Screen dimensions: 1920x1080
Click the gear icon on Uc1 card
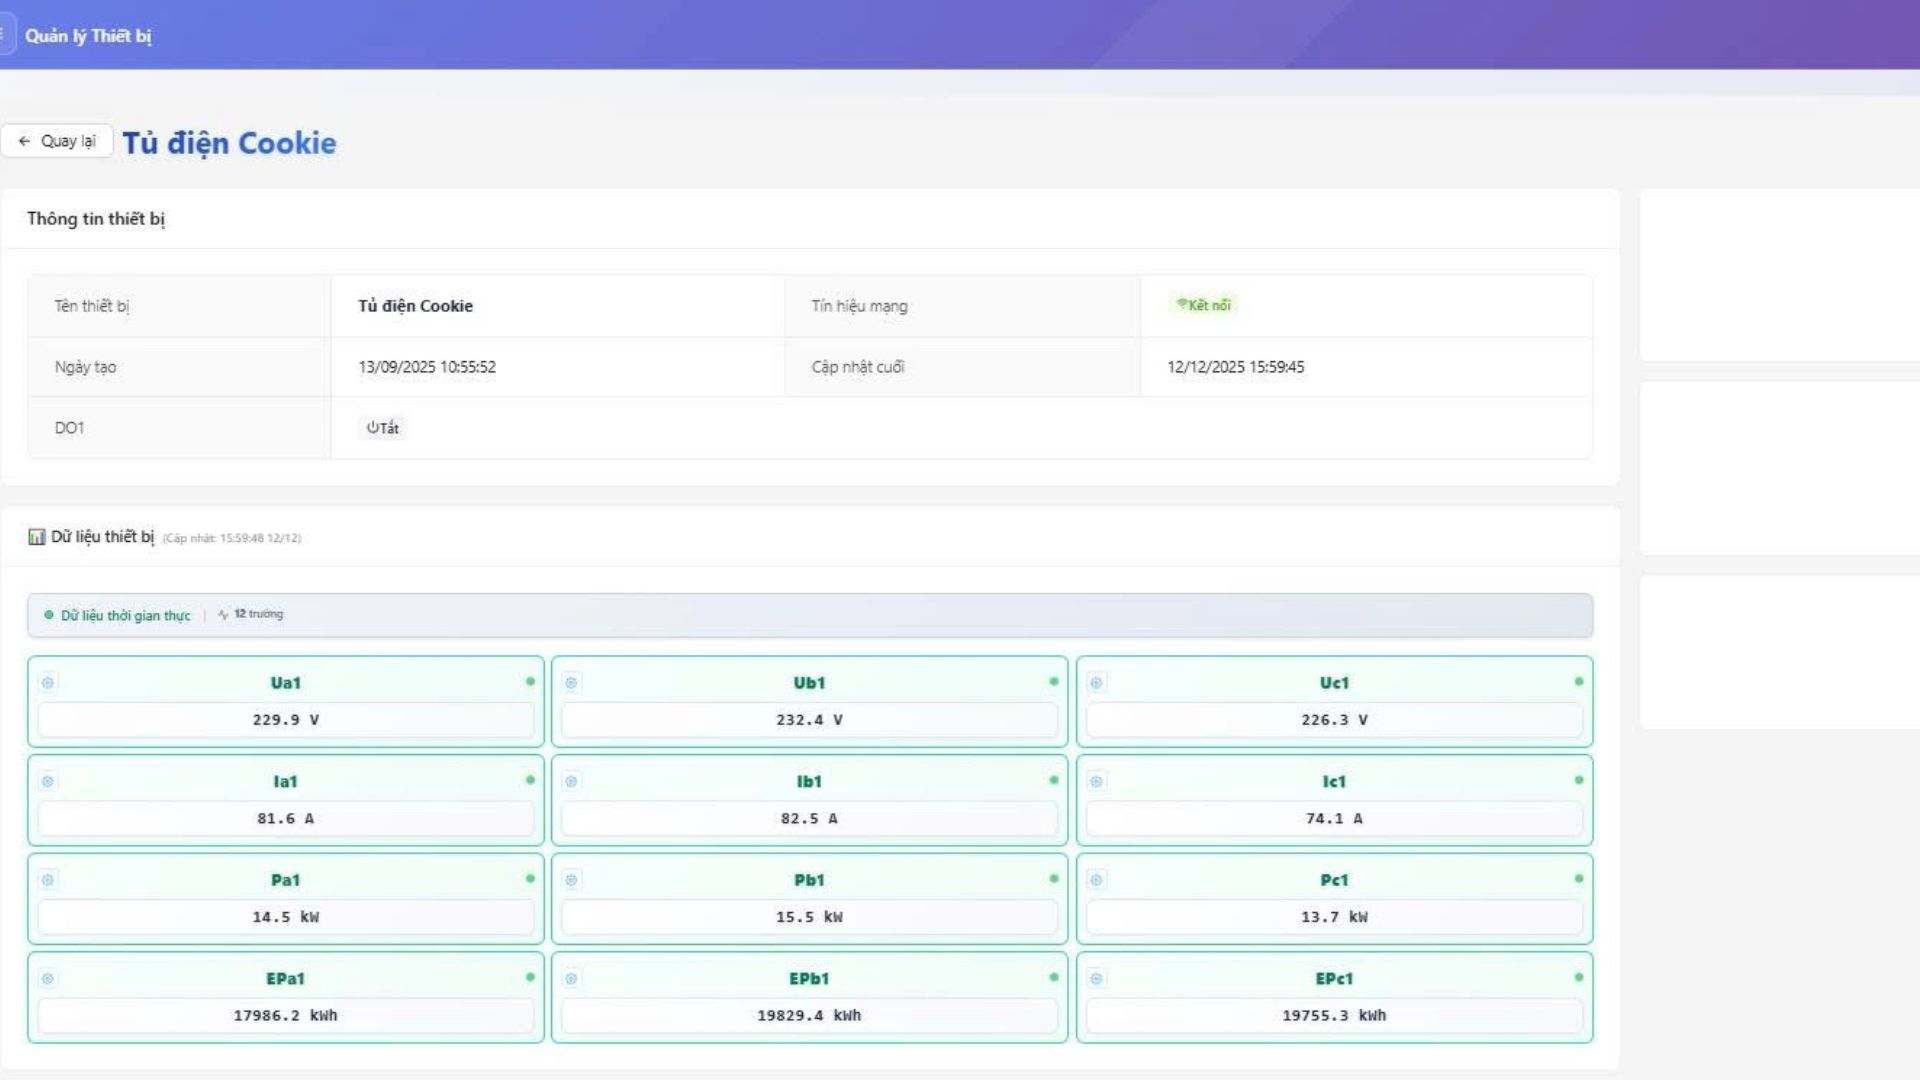pos(1096,683)
